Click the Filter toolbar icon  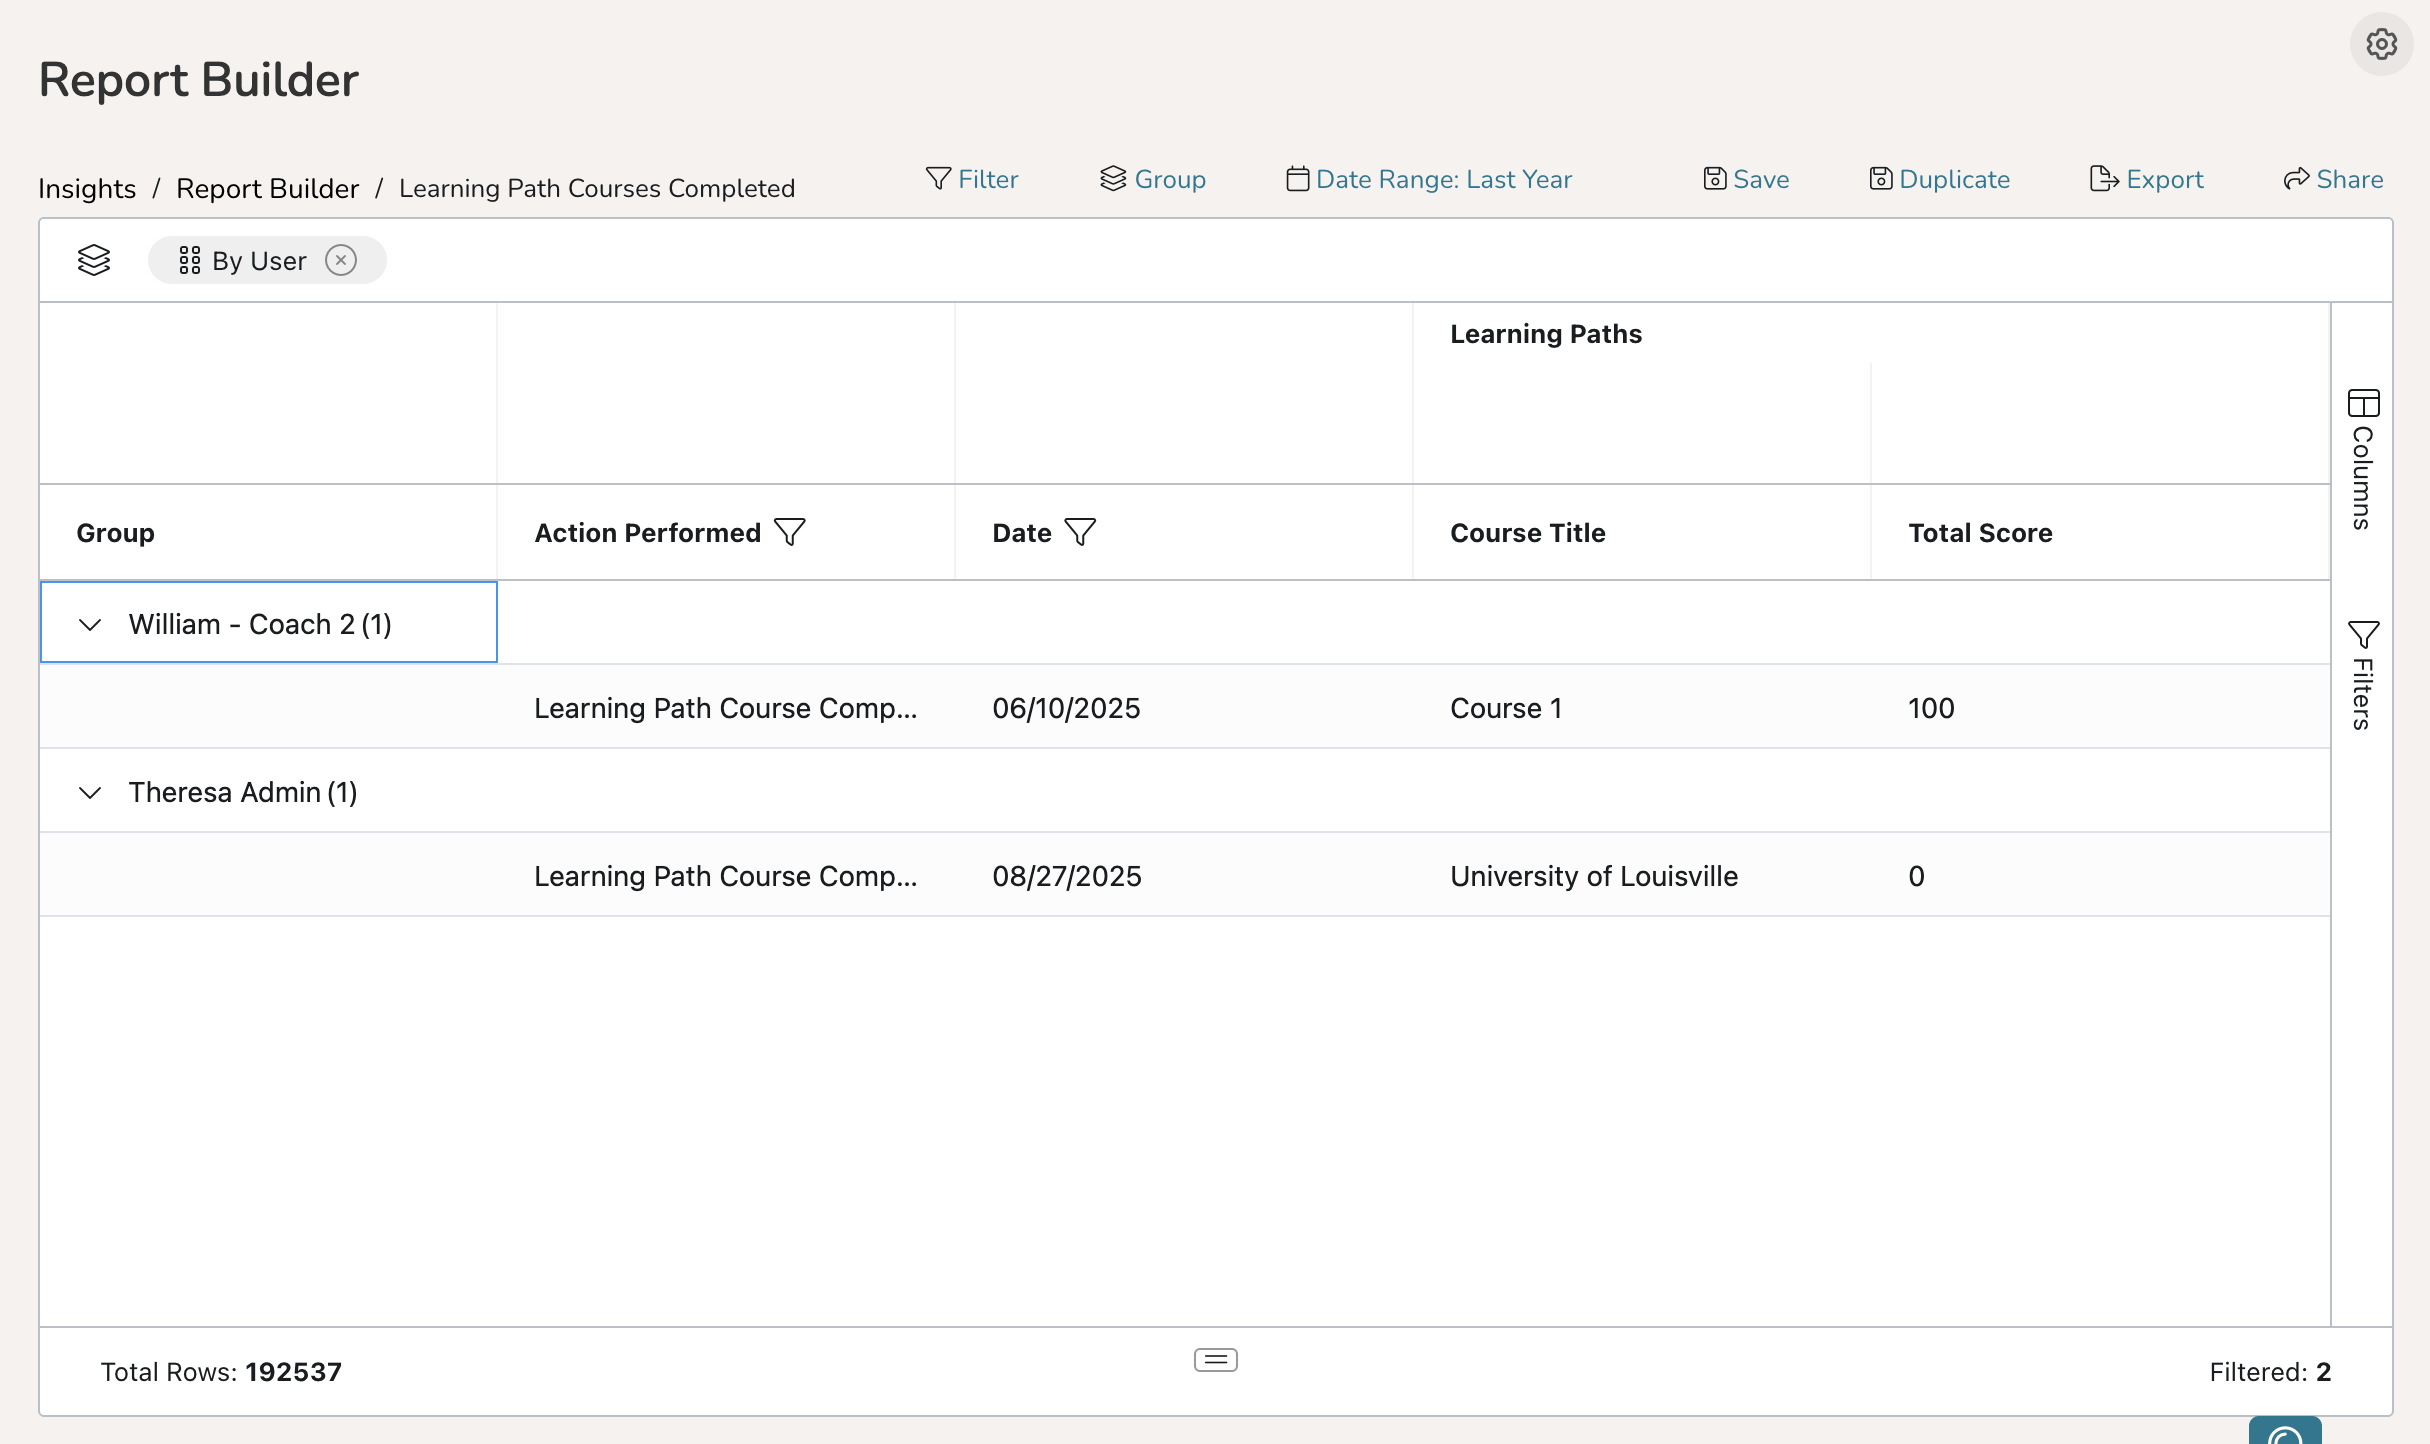point(937,179)
